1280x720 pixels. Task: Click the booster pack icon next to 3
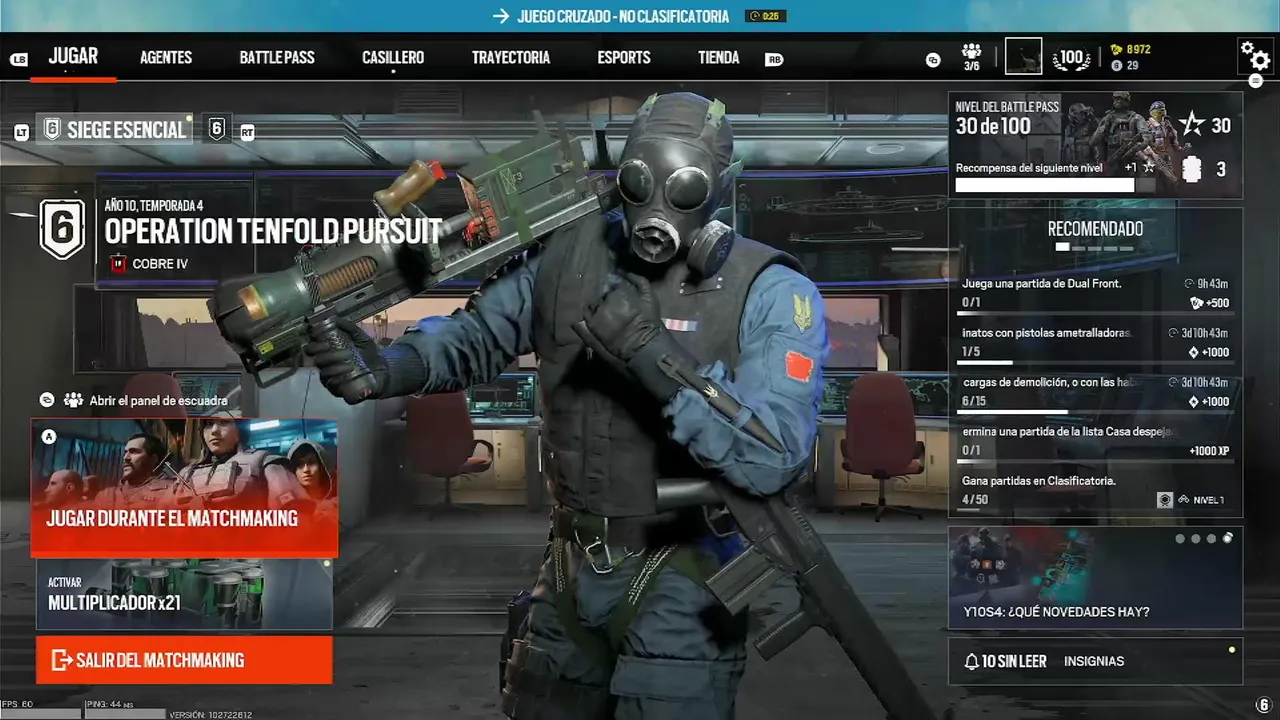point(1191,170)
